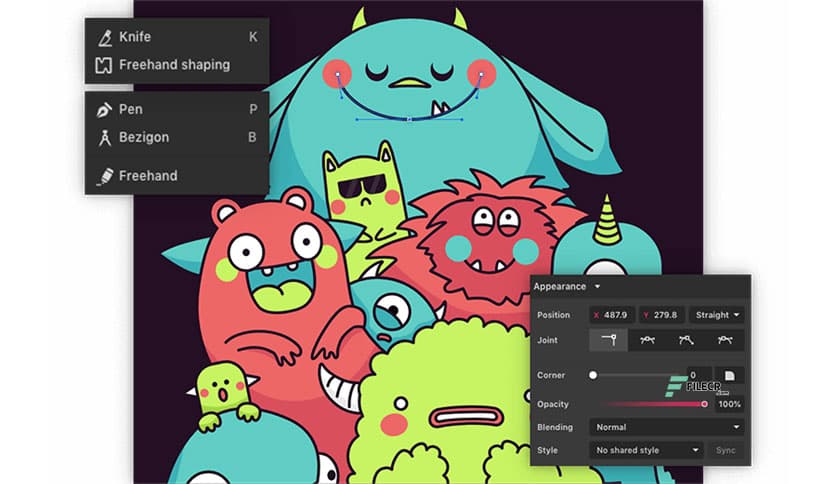Pick the Bezigon tool
The image size is (836, 484).
pos(176,137)
